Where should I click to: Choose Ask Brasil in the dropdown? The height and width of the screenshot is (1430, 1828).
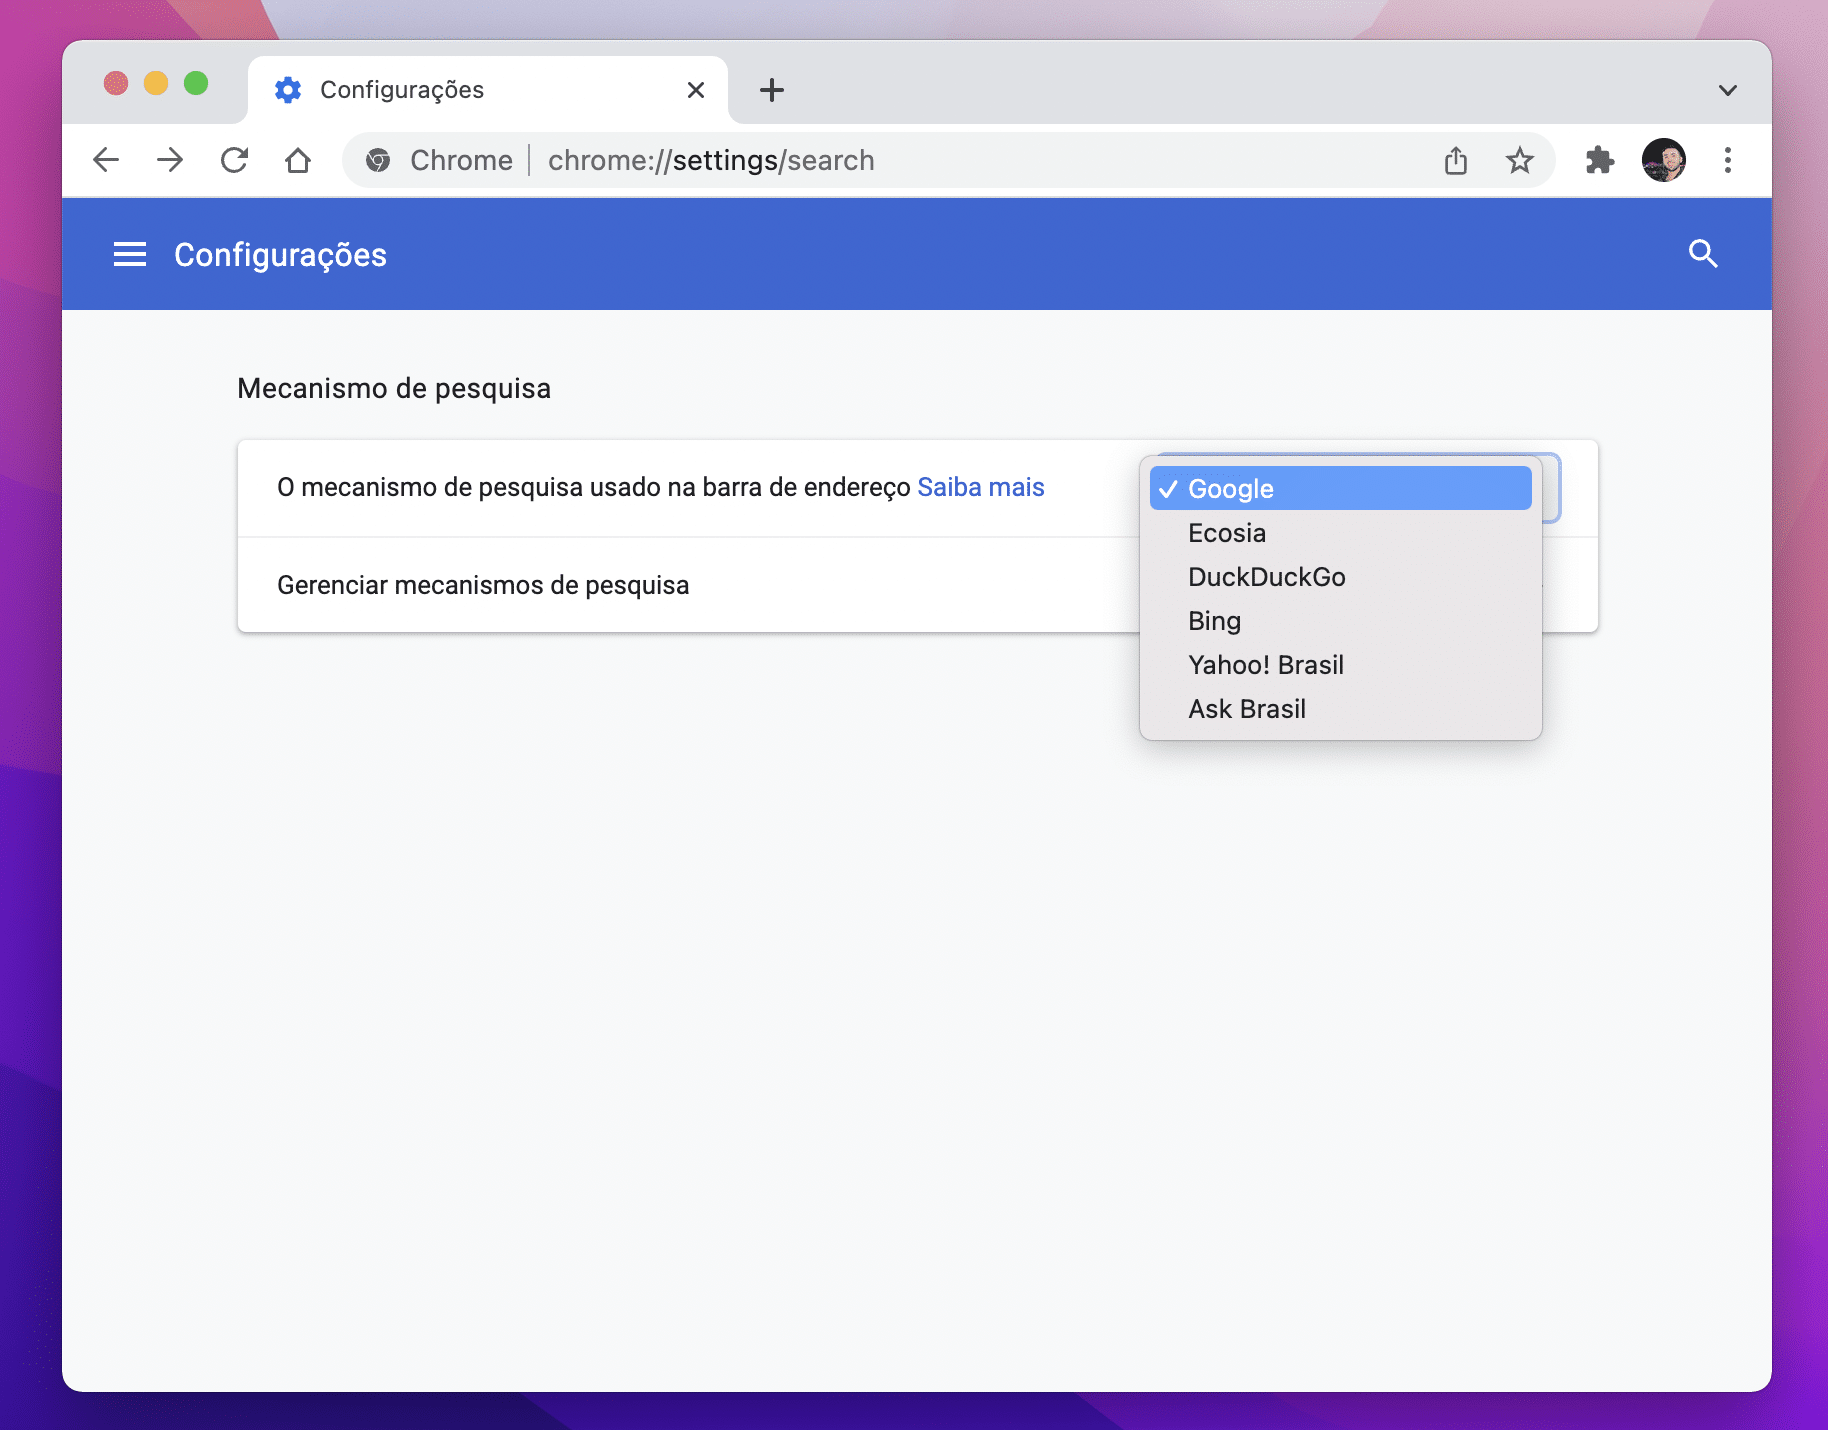(1340, 709)
